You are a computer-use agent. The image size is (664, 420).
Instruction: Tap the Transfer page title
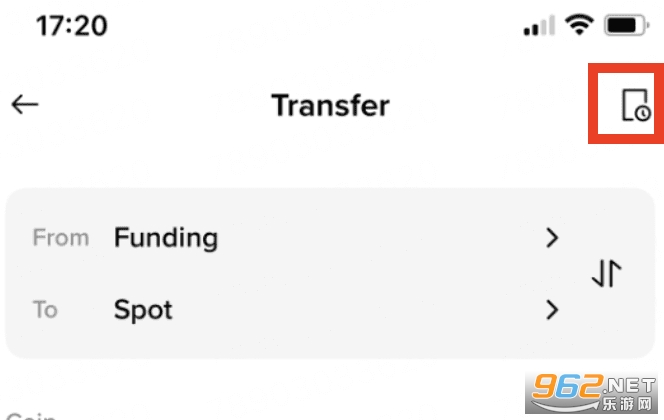coord(331,105)
